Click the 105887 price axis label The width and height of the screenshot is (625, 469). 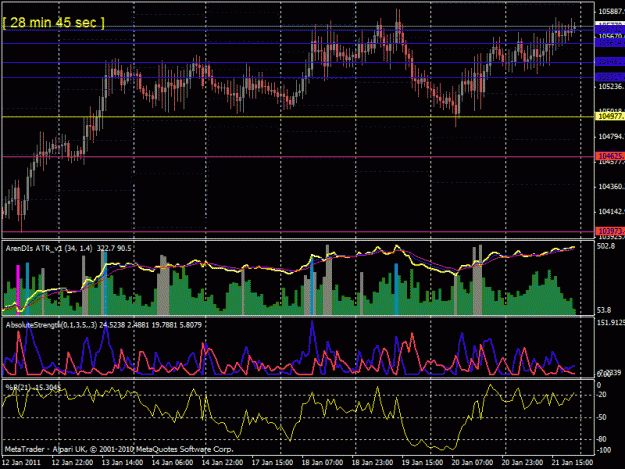click(x=611, y=12)
